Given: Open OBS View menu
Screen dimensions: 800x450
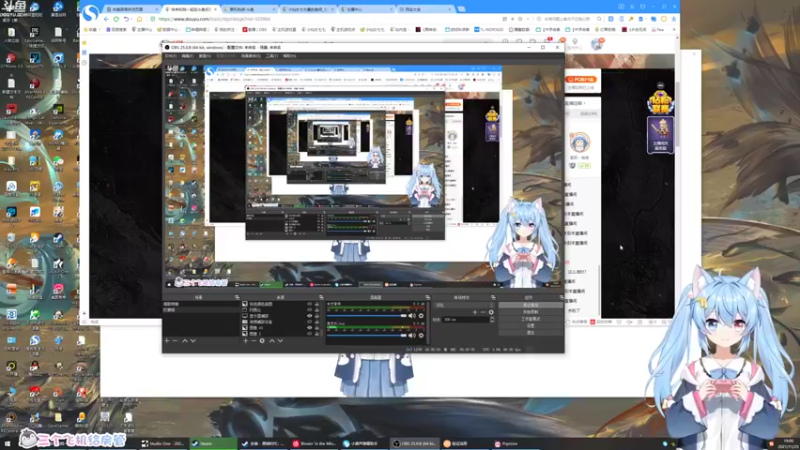Looking at the screenshot, I should 204,56.
